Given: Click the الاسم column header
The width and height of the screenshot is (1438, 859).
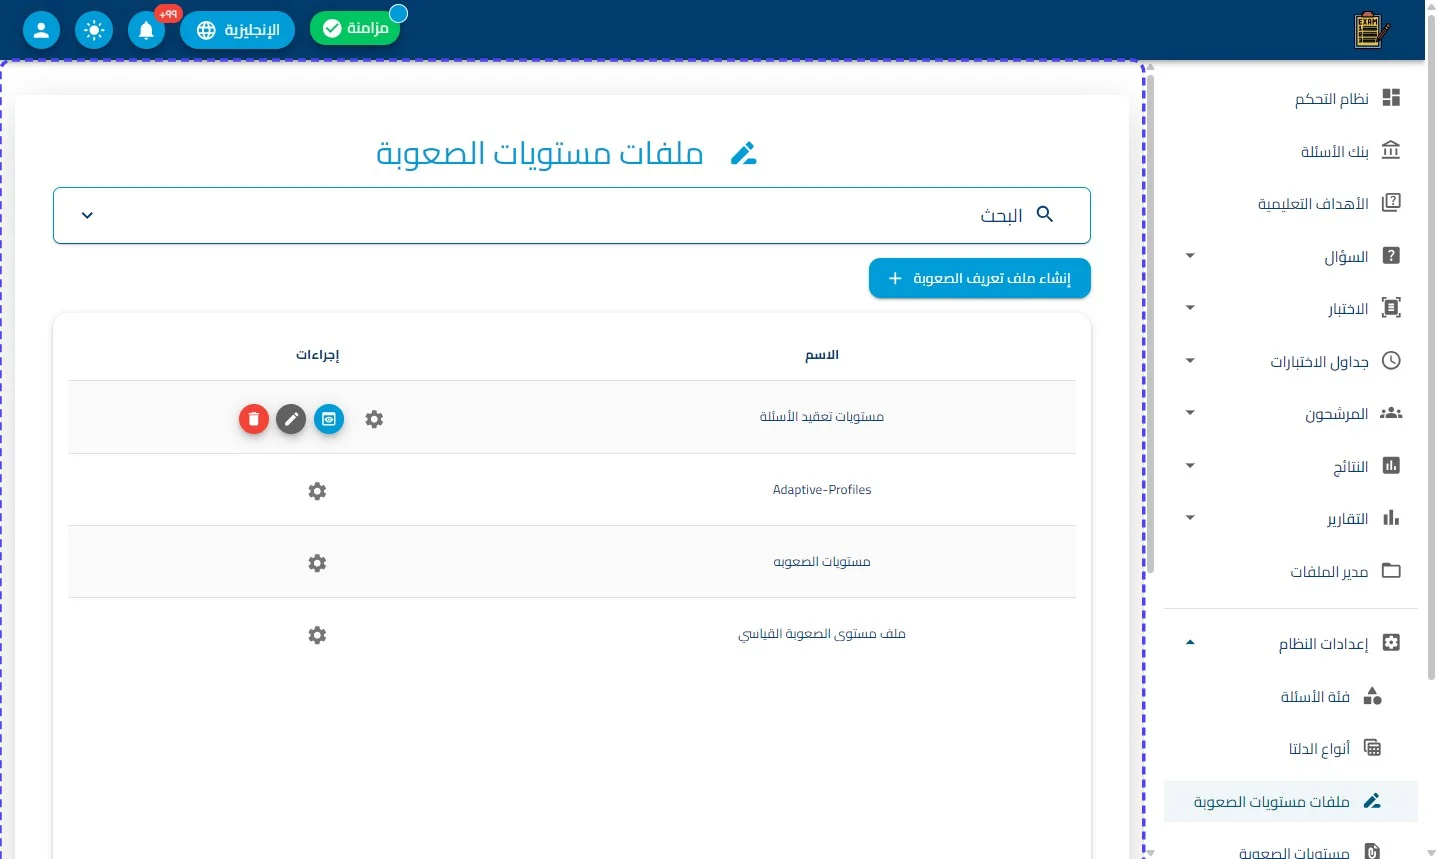Looking at the screenshot, I should 822,355.
